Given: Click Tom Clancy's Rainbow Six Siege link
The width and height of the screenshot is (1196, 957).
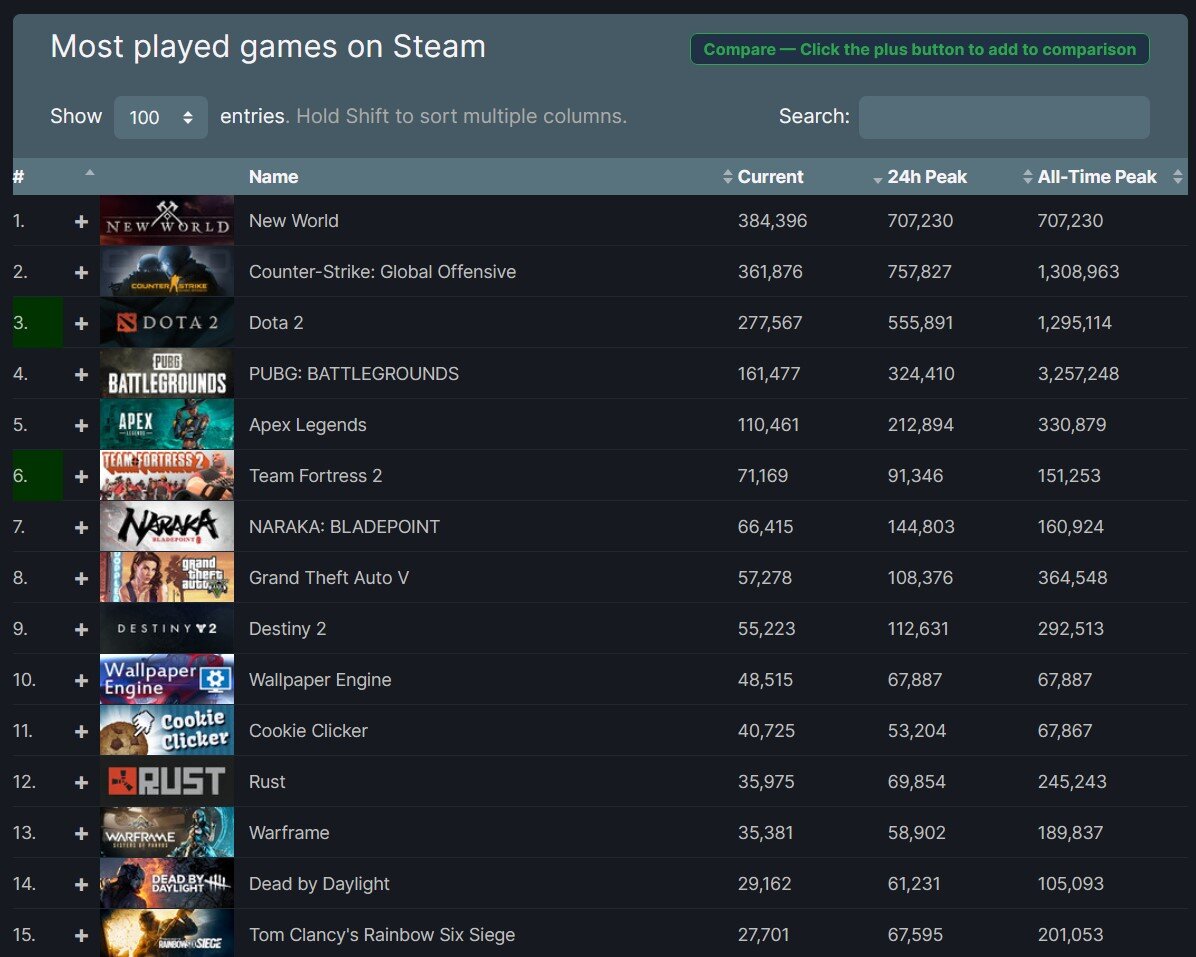Looking at the screenshot, I should click(382, 936).
